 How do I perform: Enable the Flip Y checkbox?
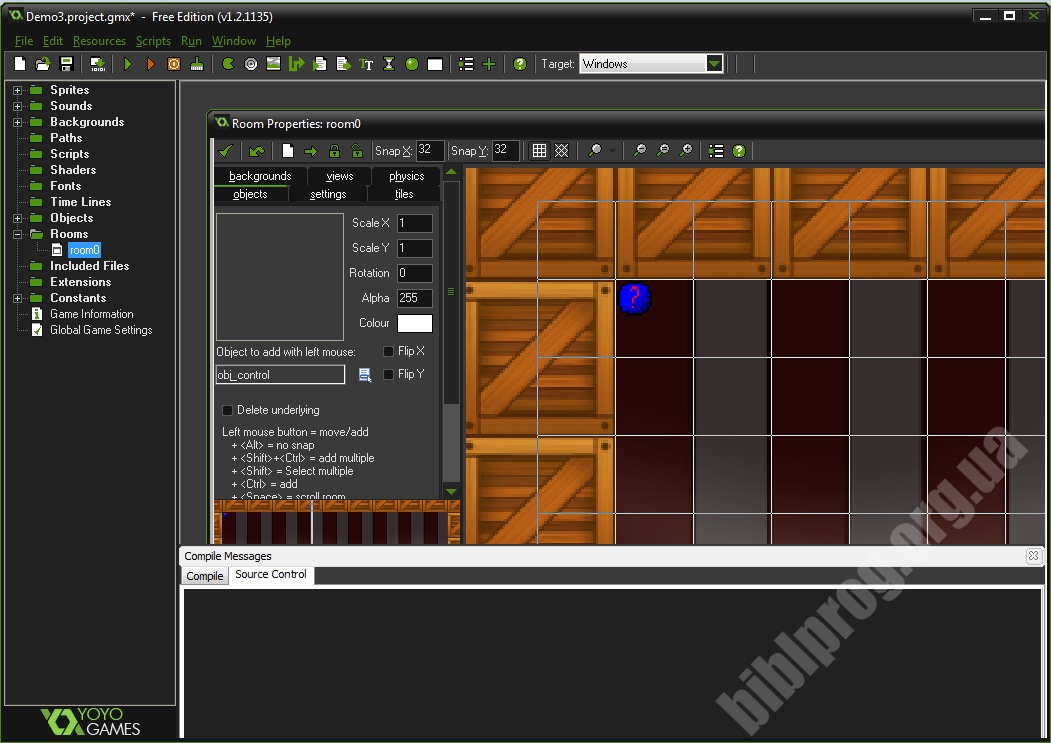pyautogui.click(x=388, y=374)
